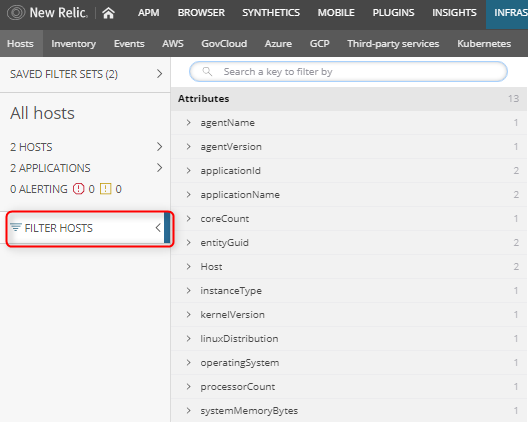
Task: Expand the kernelVersion attribute chevron
Action: [189, 315]
